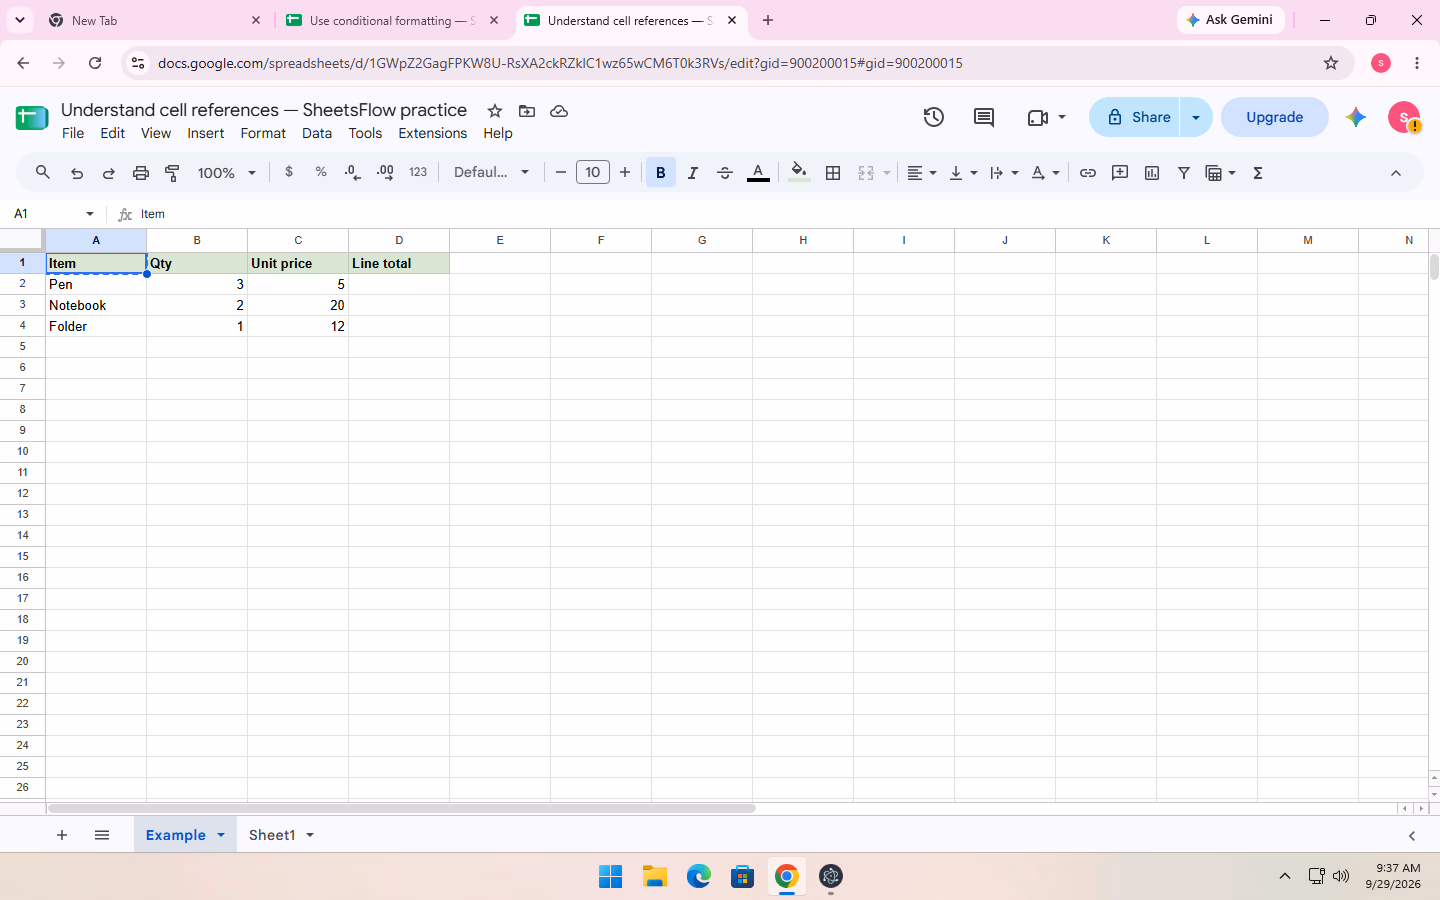This screenshot has width=1440, height=900.
Task: Create a filter
Action: (1184, 173)
